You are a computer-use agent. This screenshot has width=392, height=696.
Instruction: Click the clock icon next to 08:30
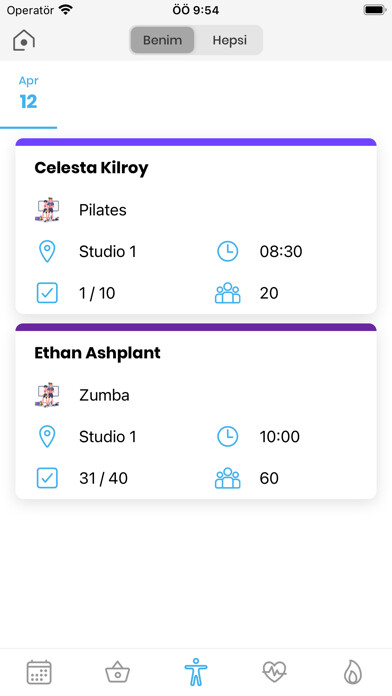(228, 251)
